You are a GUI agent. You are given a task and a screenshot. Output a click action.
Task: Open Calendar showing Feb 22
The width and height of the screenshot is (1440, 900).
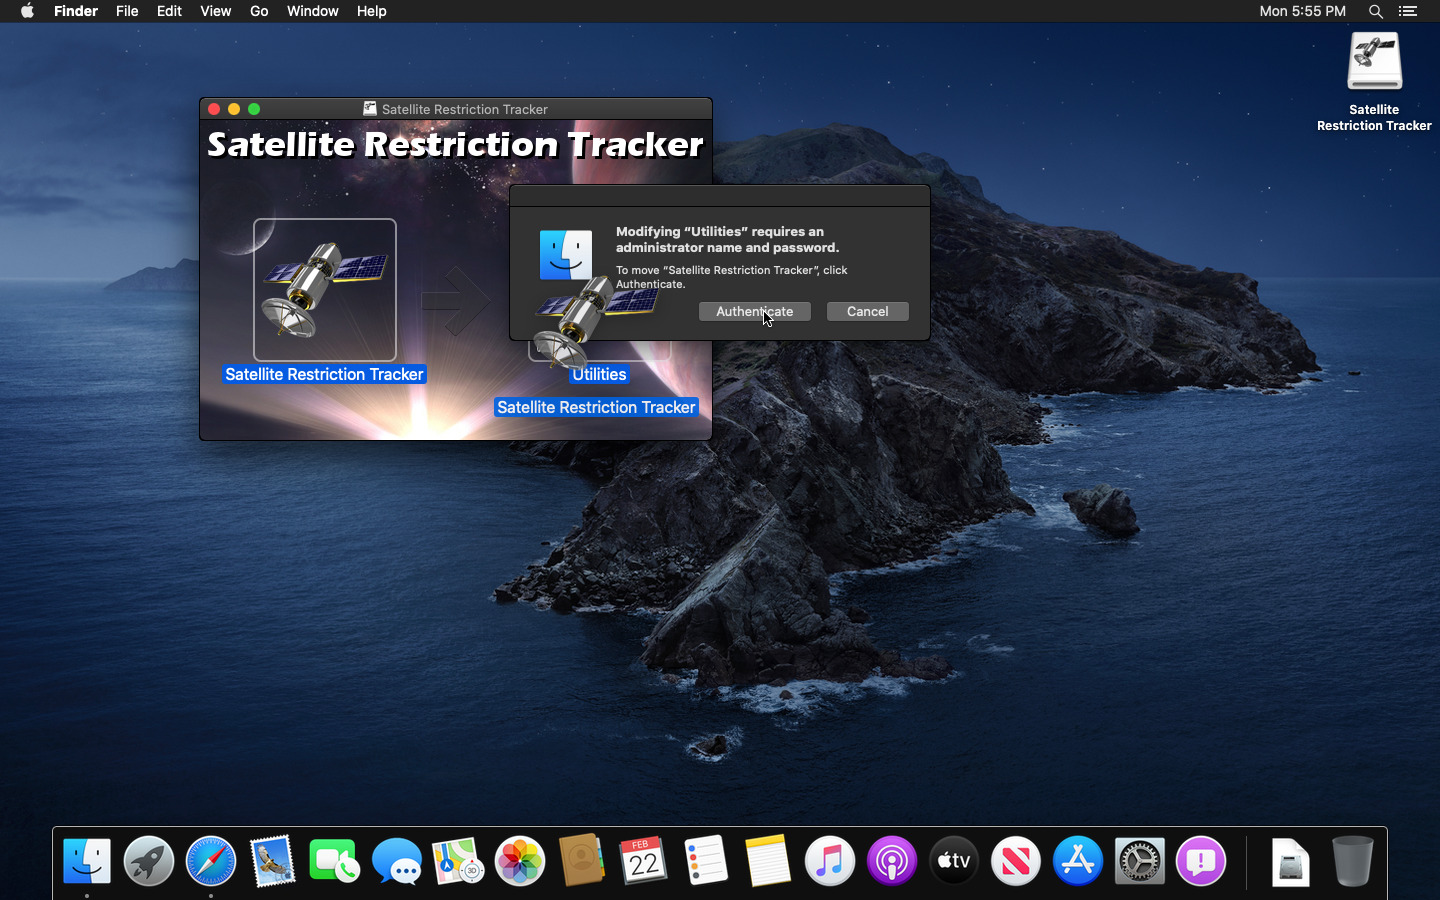point(644,861)
